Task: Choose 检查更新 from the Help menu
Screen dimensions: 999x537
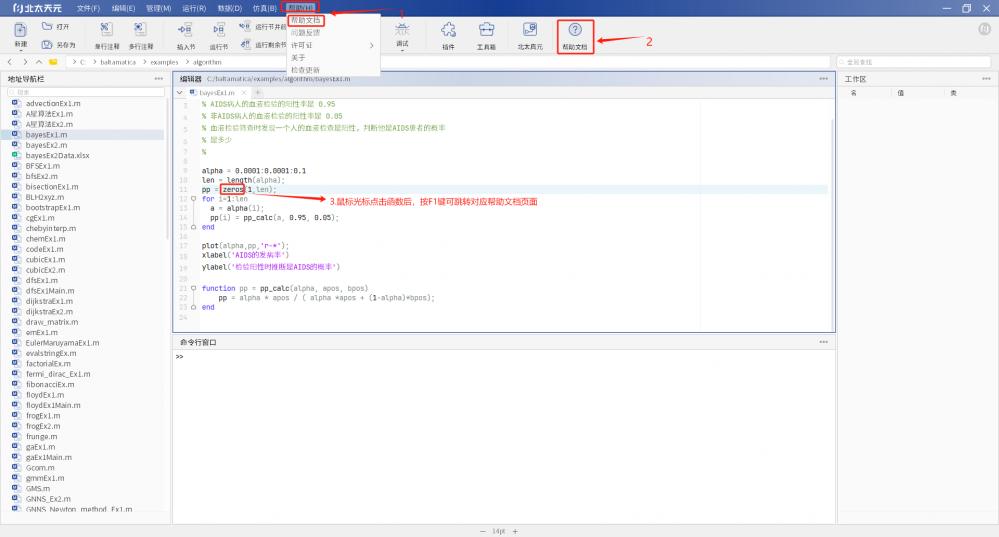Action: pyautogui.click(x=305, y=70)
